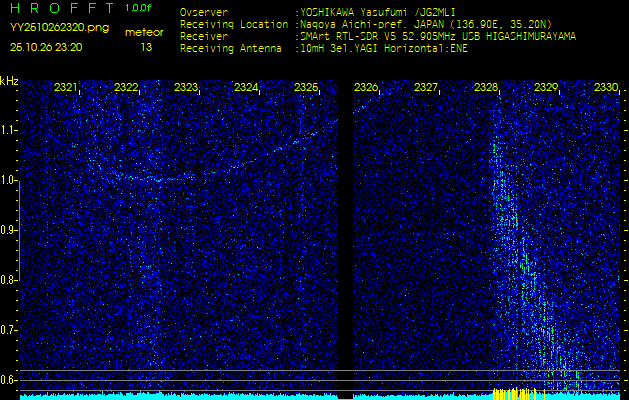Click the 2324 time marker
The image size is (629, 400).
coord(246,87)
